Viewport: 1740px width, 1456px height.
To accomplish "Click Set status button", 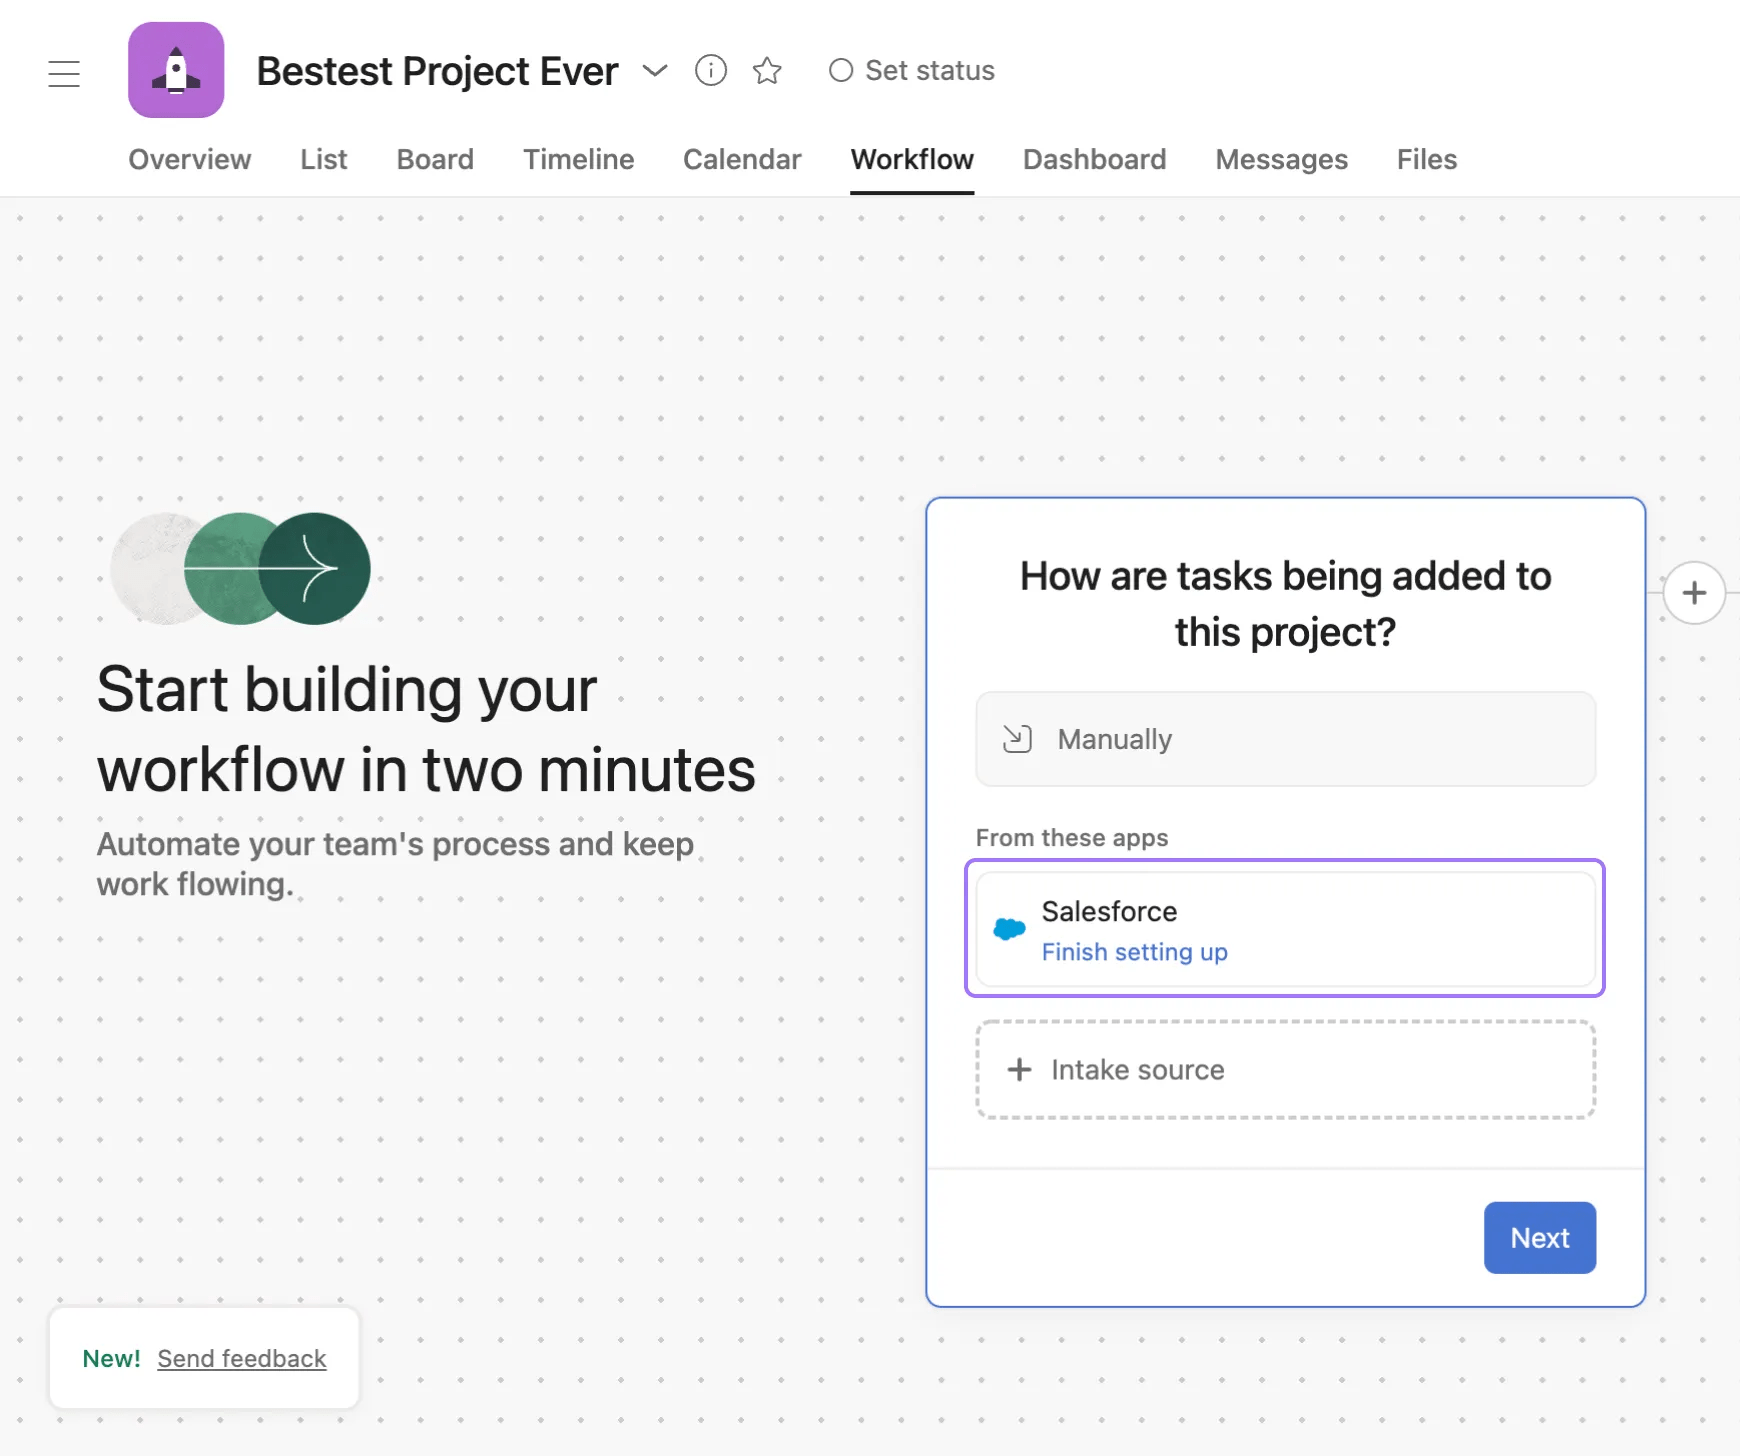I will (912, 70).
